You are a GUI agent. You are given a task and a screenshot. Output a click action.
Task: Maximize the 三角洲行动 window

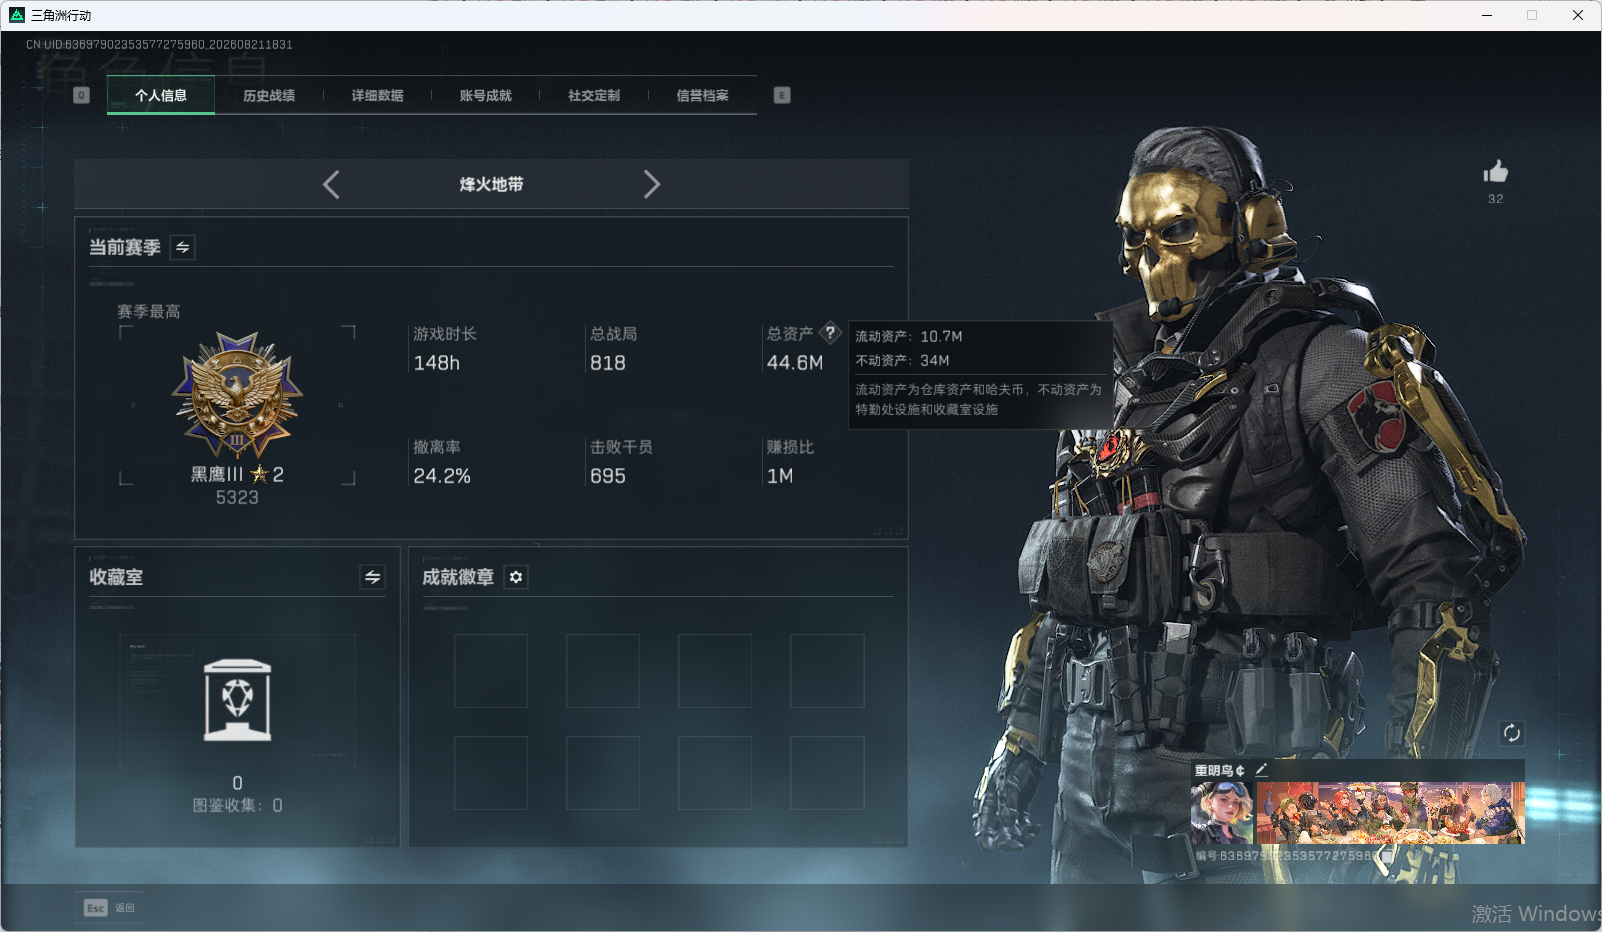click(1532, 15)
